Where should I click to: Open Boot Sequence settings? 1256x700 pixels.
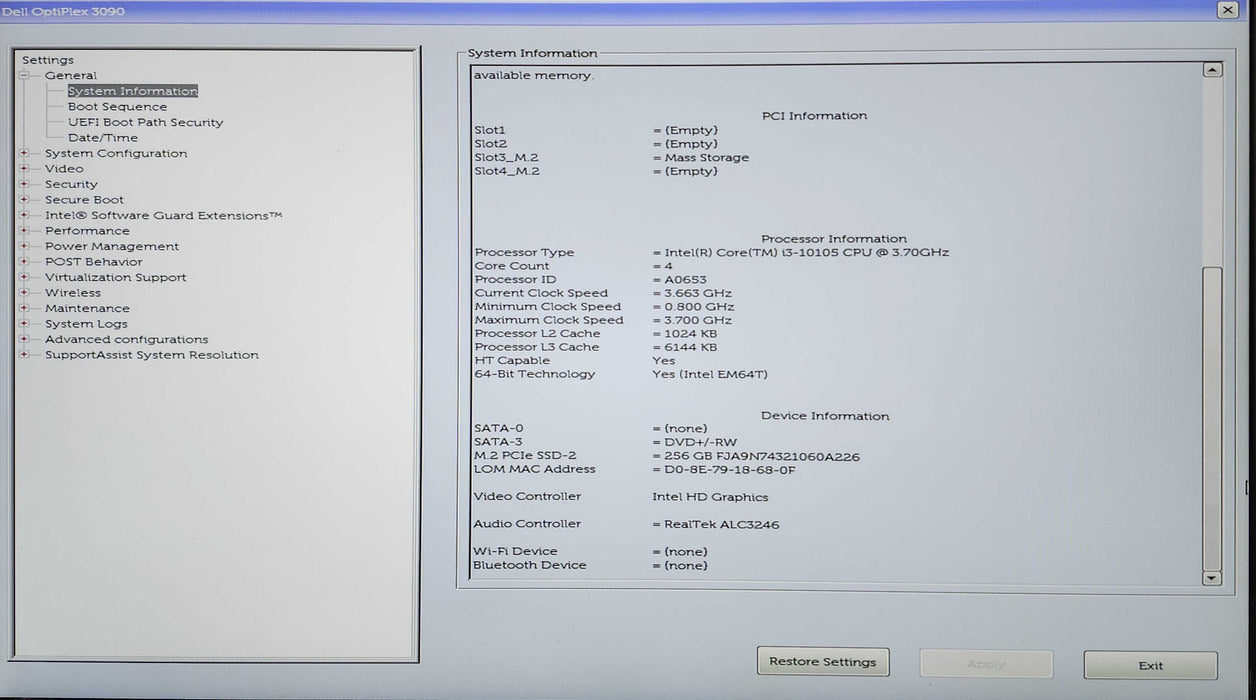(x=117, y=107)
